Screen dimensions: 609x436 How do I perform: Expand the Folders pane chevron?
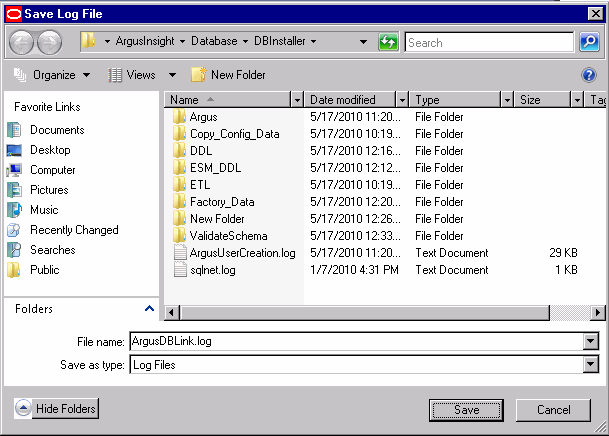point(150,309)
